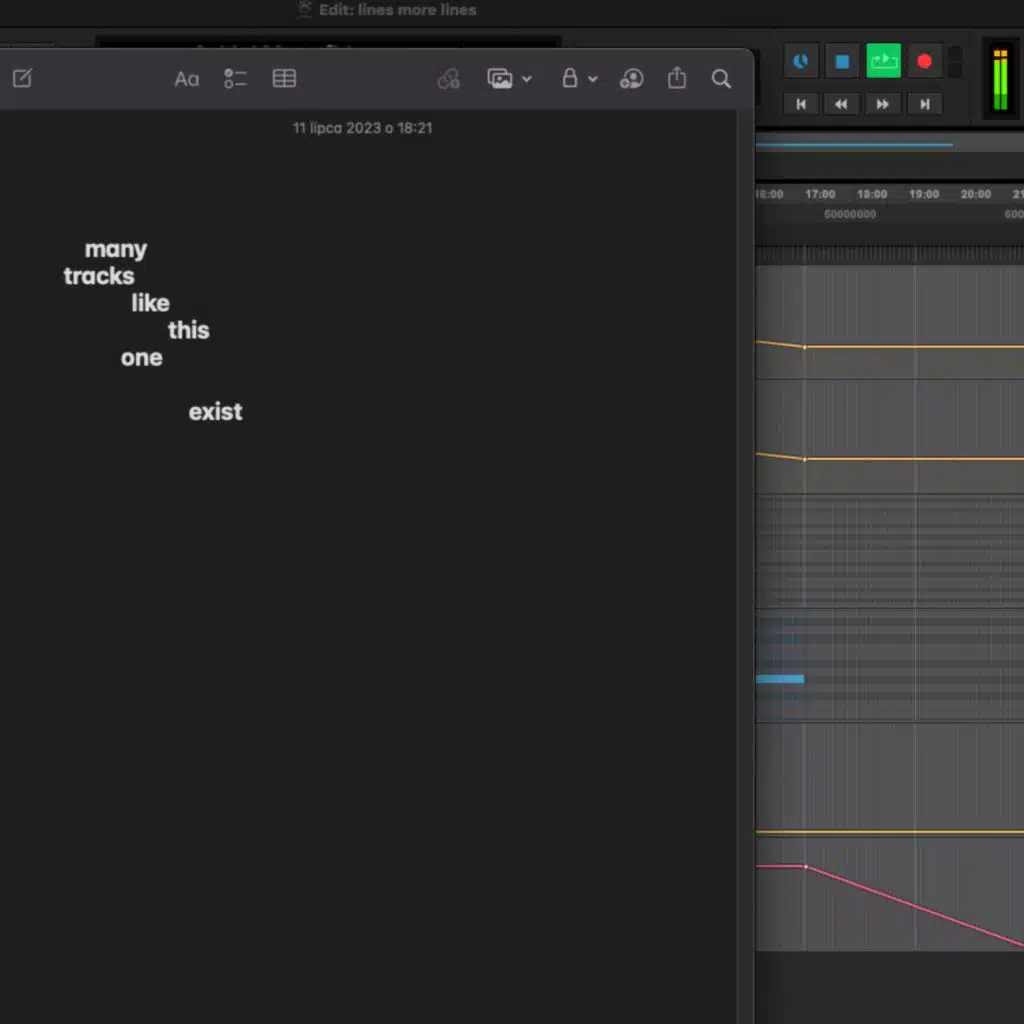Click the 18:00 mark on the ruler
The width and height of the screenshot is (1024, 1024).
coord(872,194)
